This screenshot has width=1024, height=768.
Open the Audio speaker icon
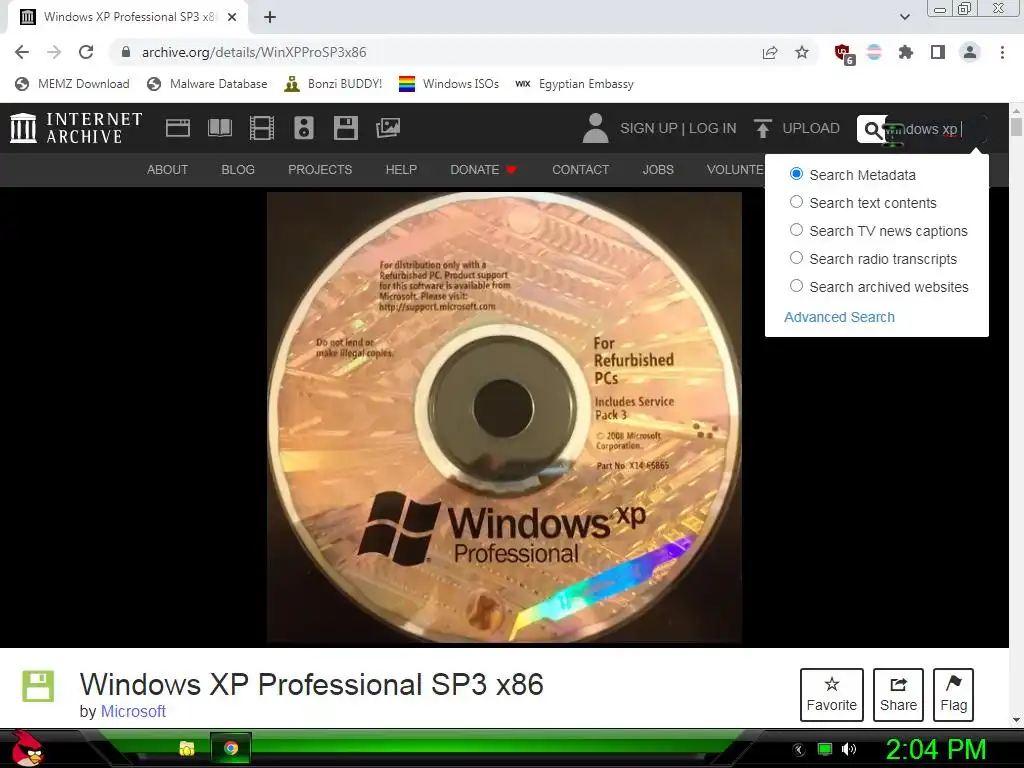click(x=304, y=128)
